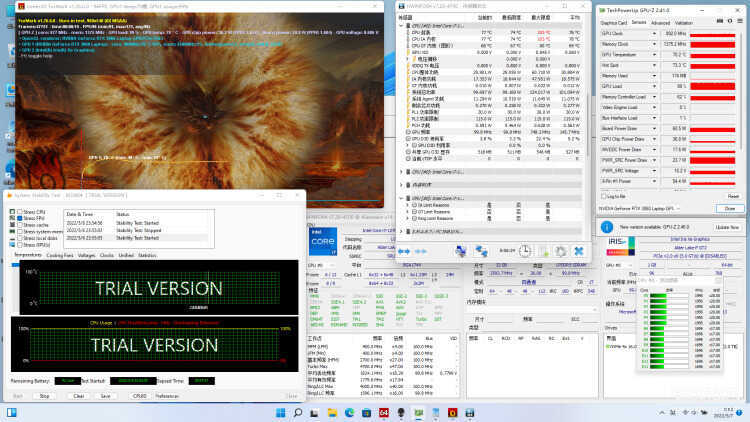Click HWiNFO expand arrows icon
The image size is (750, 422).
tap(404, 251)
